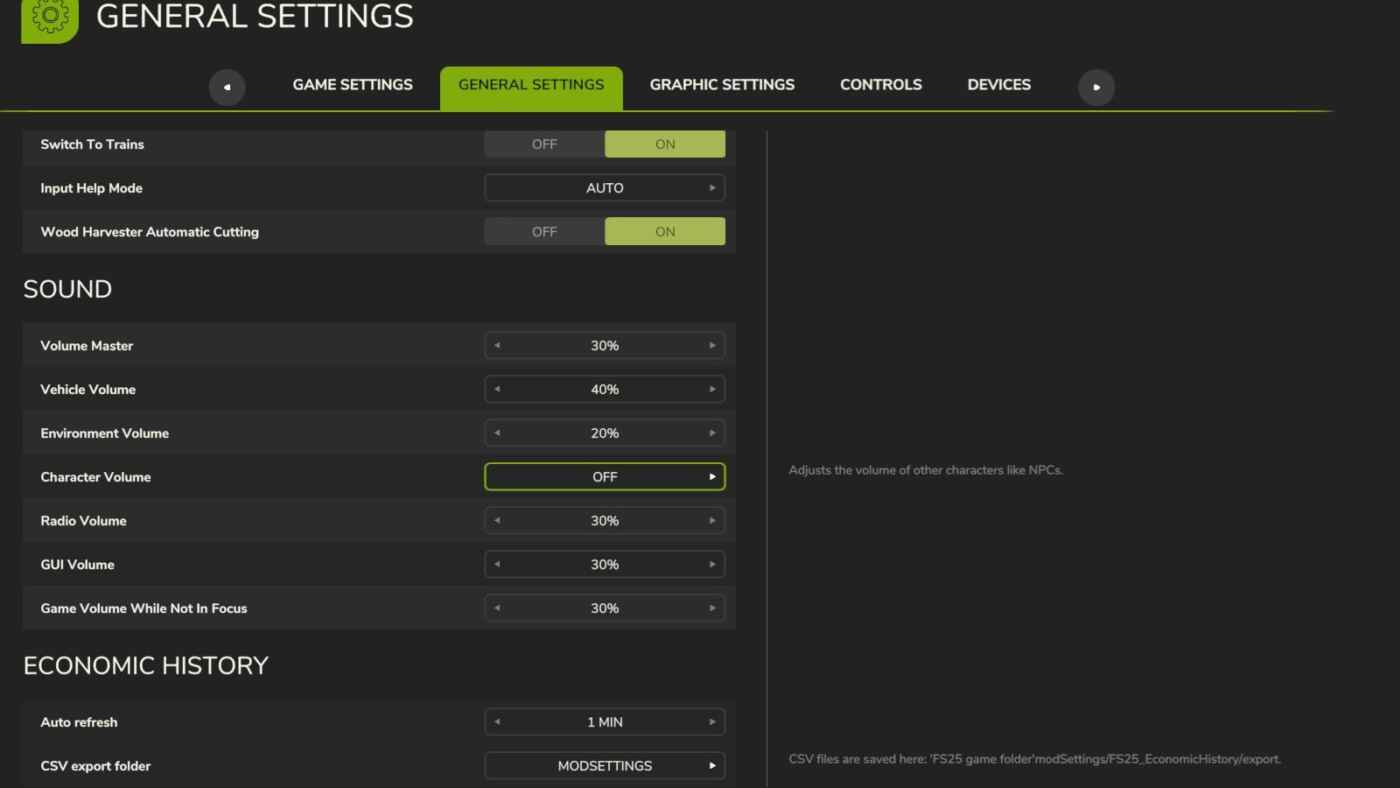The height and width of the screenshot is (788, 1400).
Task: Advance Auto refresh interval with right arrow
Action: click(x=712, y=722)
